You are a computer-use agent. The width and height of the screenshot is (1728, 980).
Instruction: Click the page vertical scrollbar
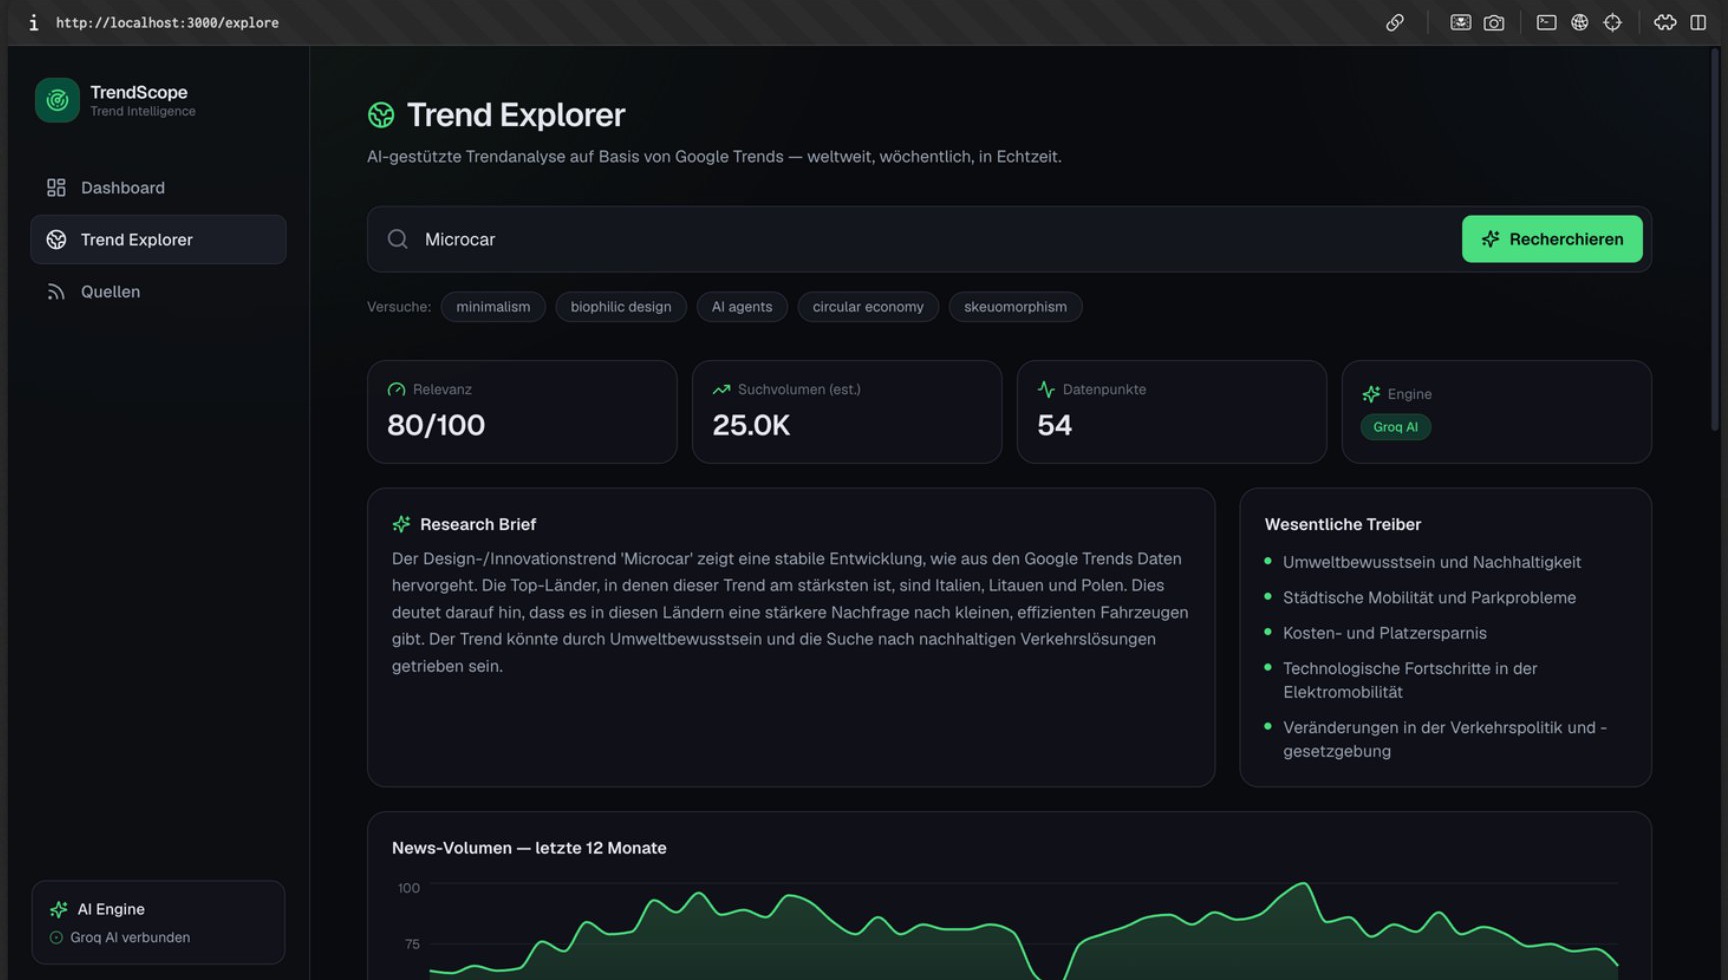(x=1714, y=240)
